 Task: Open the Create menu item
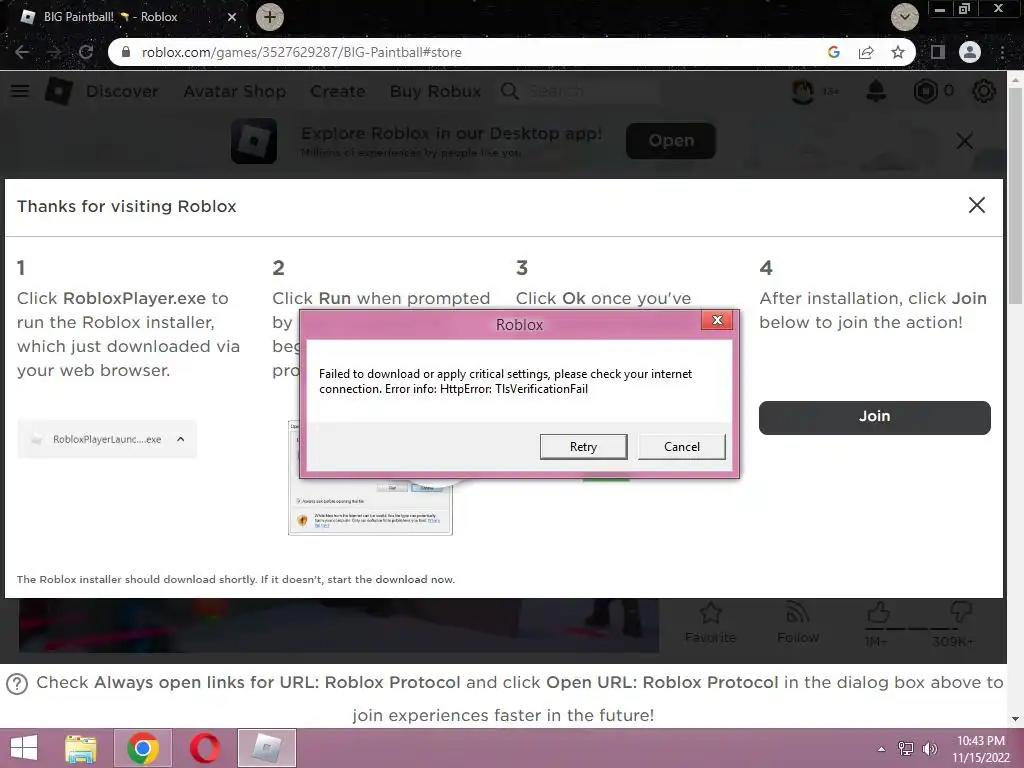point(338,91)
